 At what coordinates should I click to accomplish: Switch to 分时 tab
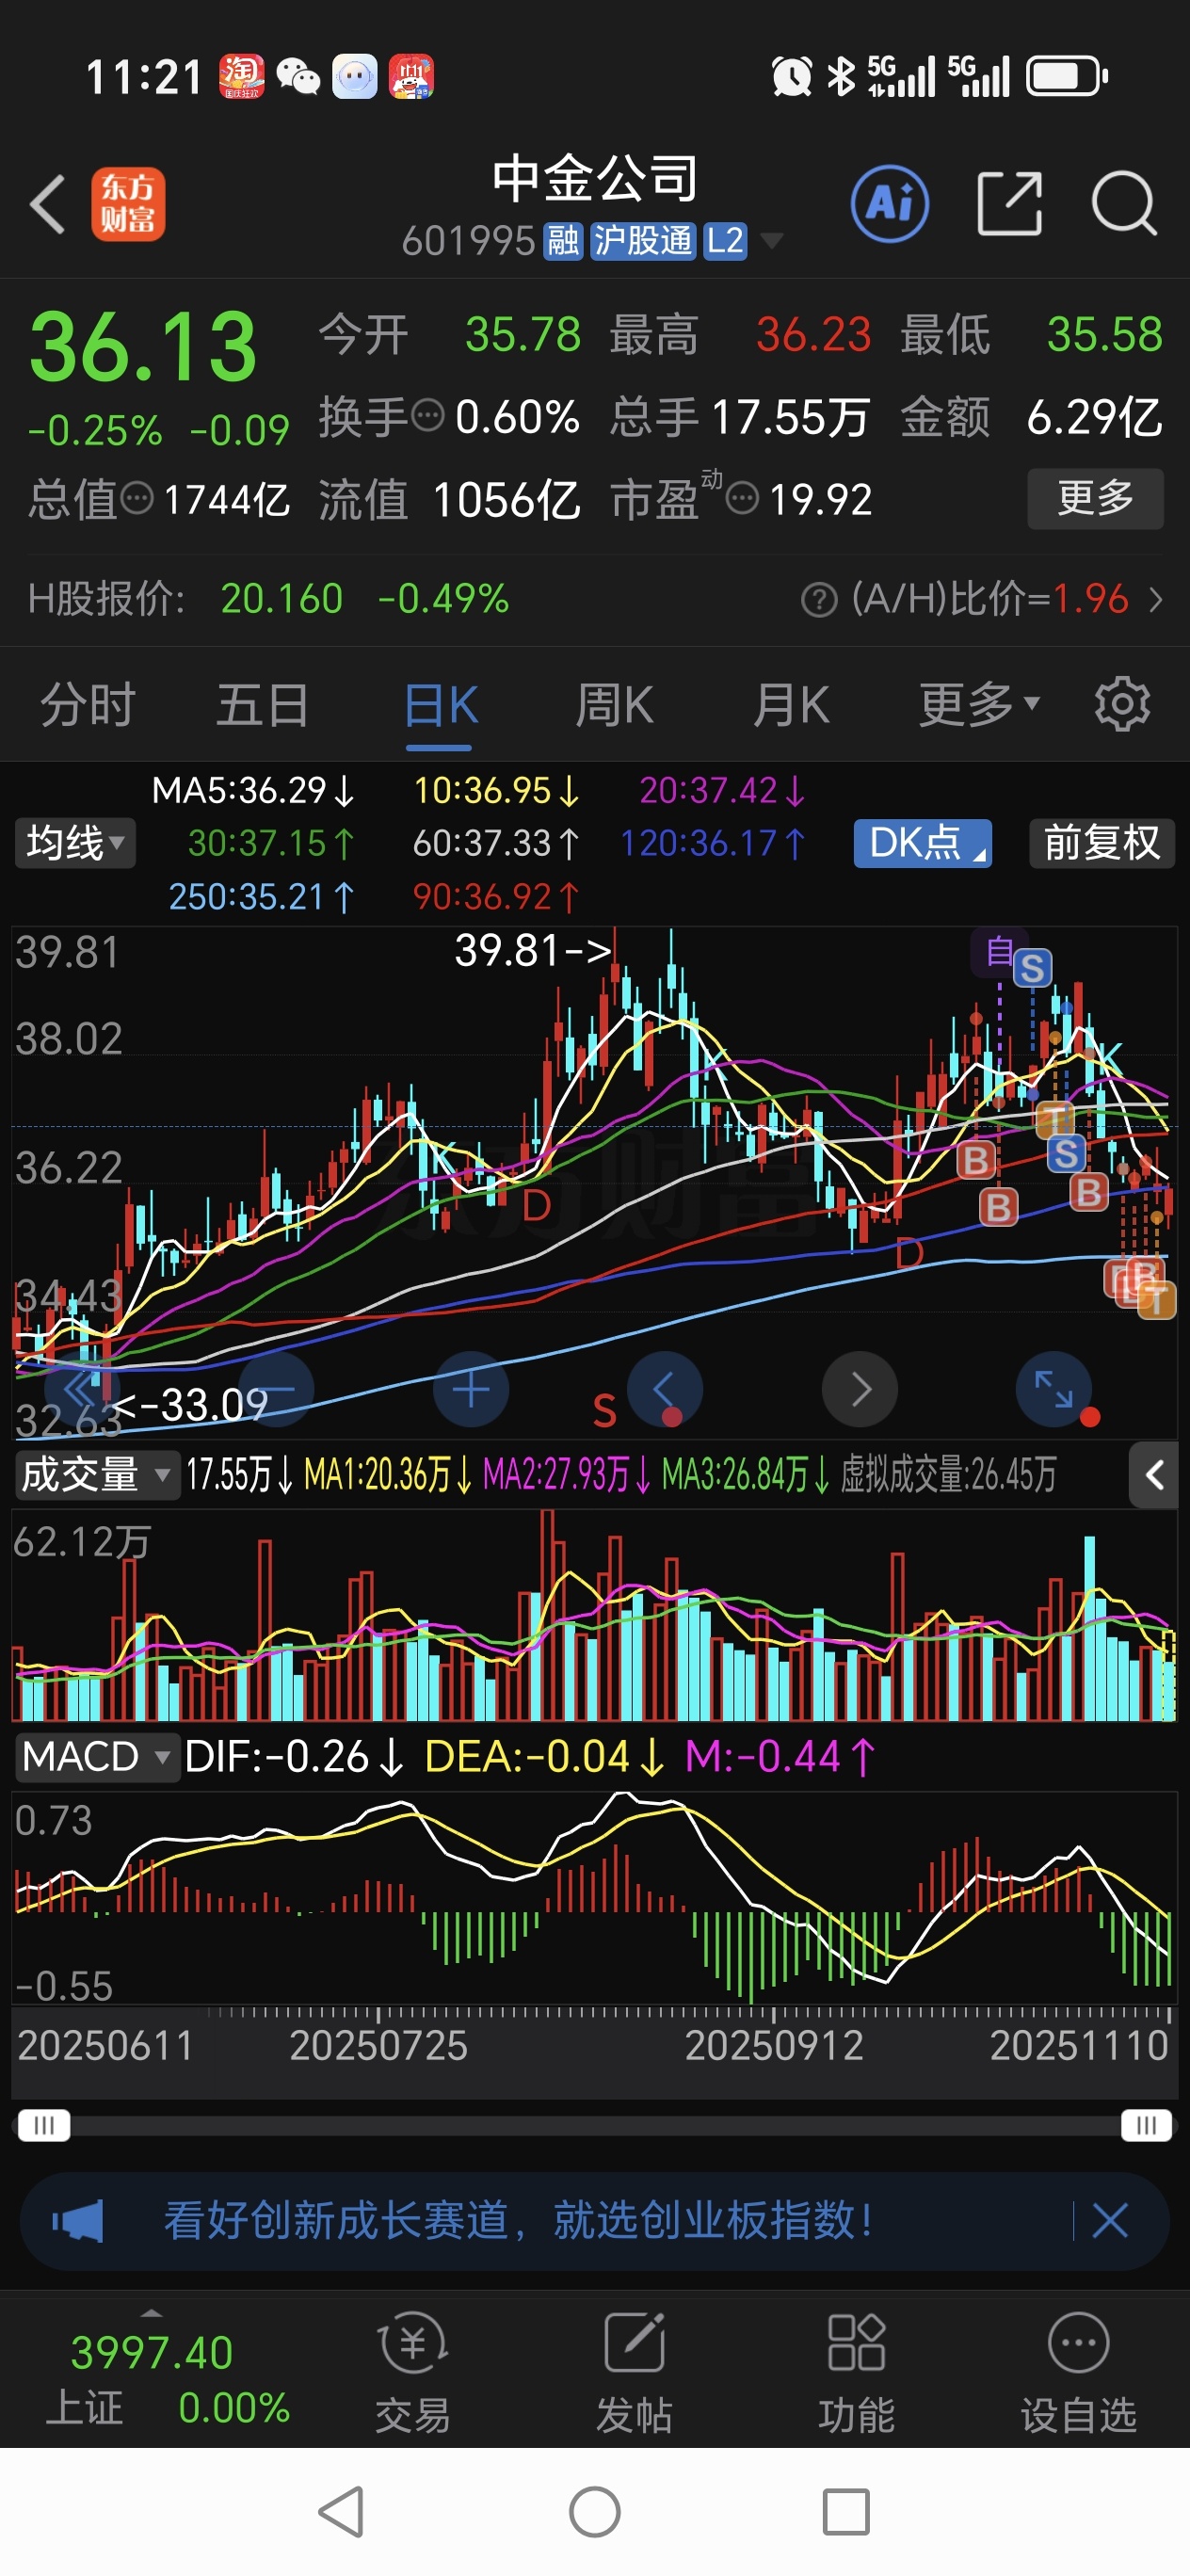click(x=88, y=704)
